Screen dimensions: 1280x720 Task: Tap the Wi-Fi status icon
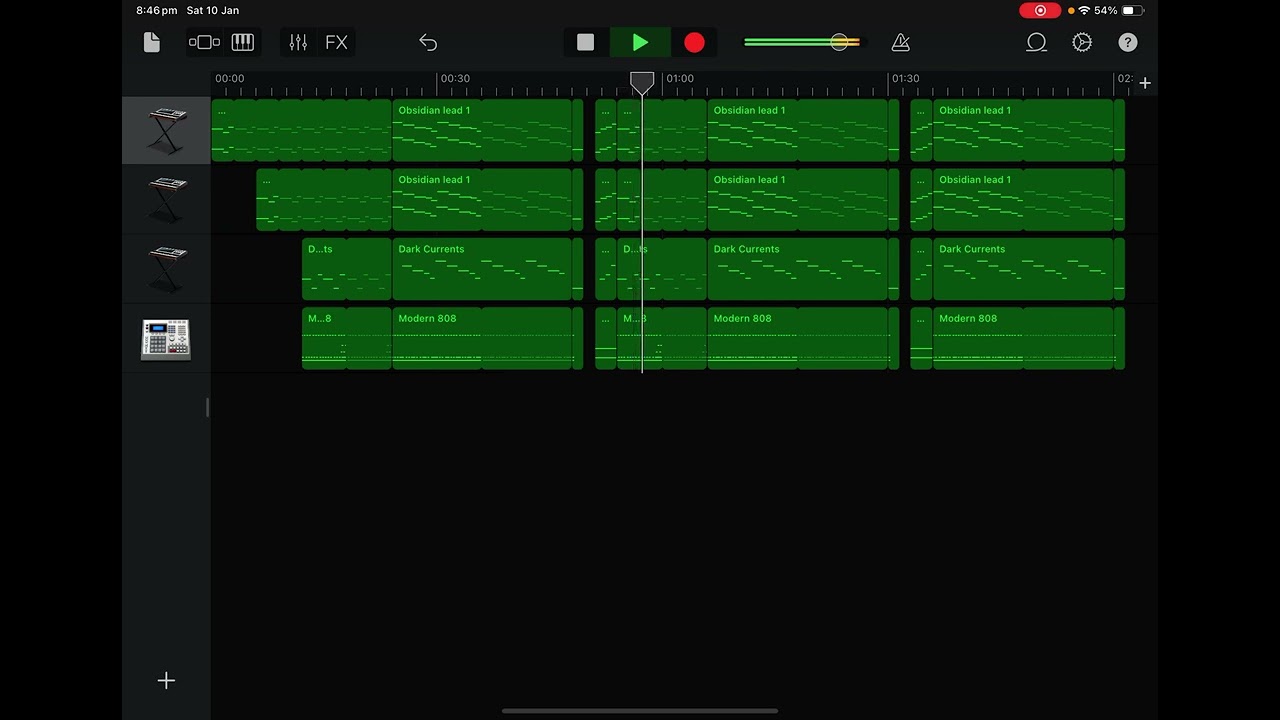tap(1084, 10)
